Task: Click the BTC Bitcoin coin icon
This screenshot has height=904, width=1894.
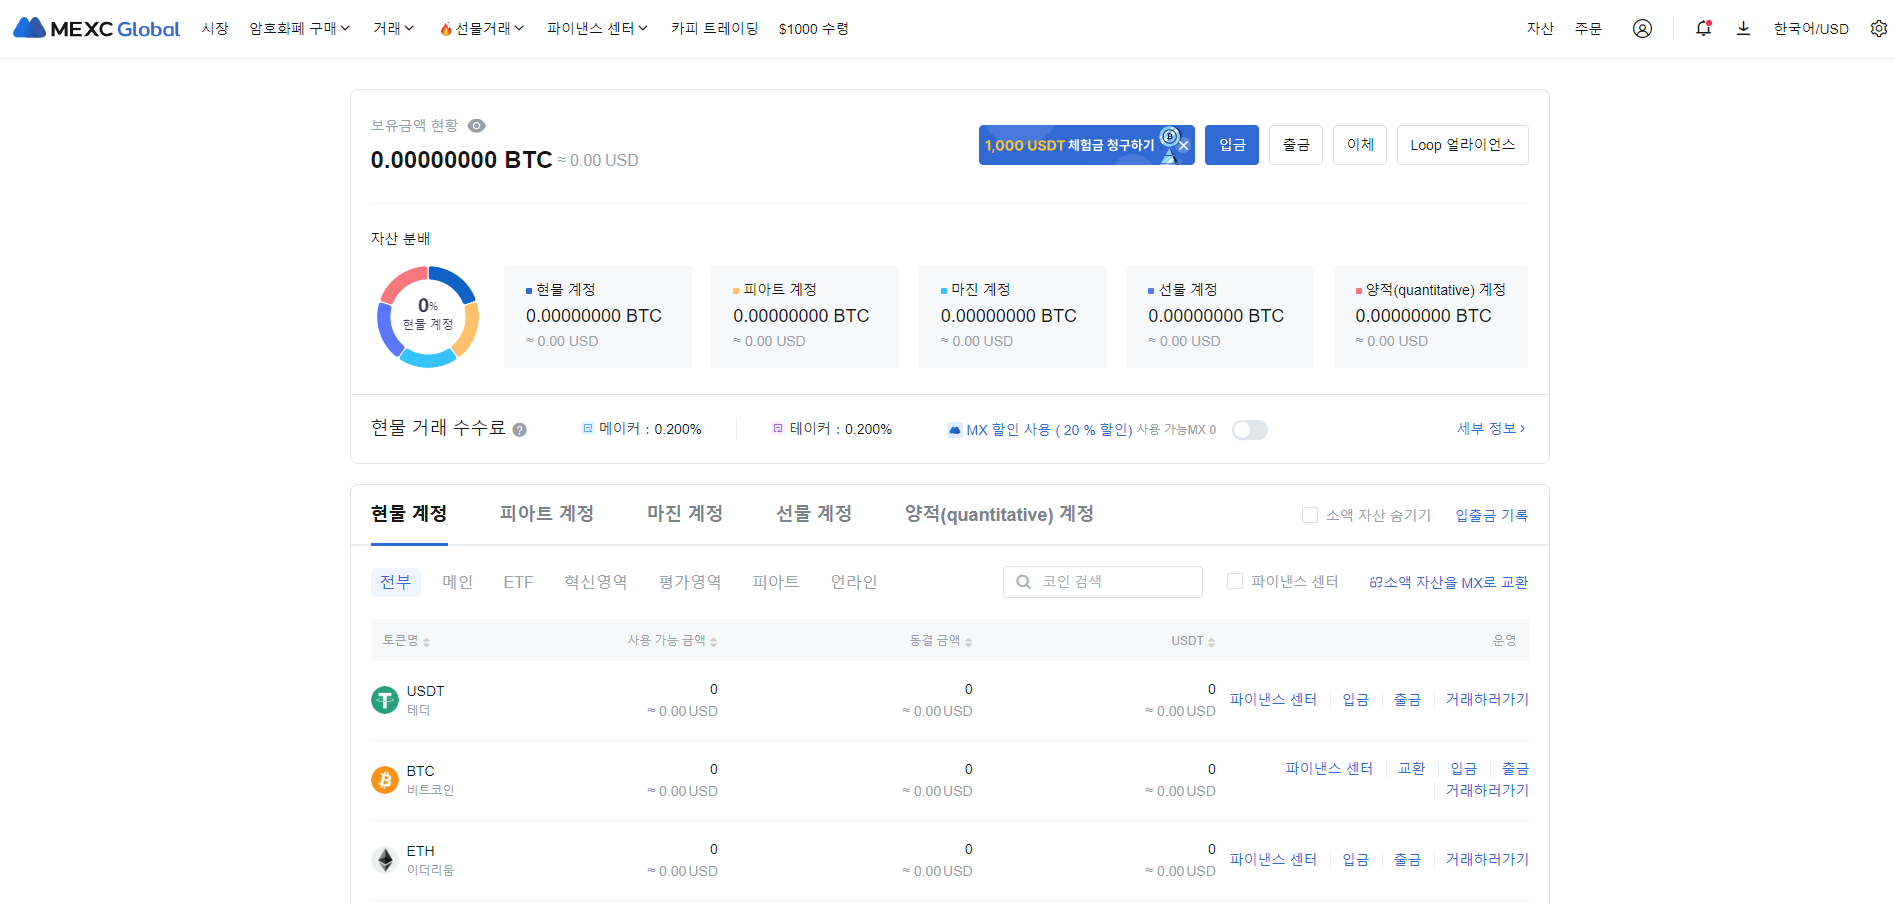Action: (385, 780)
